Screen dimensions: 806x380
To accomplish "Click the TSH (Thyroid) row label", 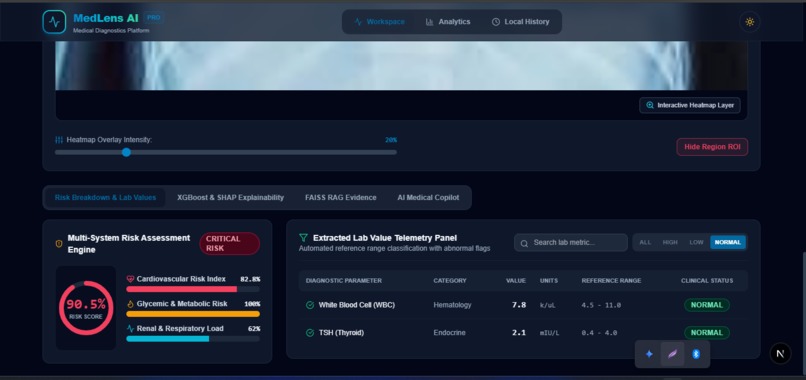I will coord(341,333).
